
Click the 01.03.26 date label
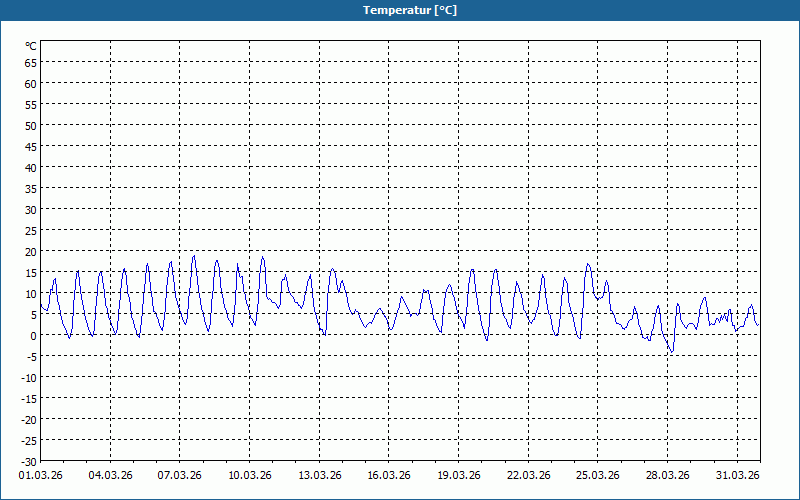[40, 475]
